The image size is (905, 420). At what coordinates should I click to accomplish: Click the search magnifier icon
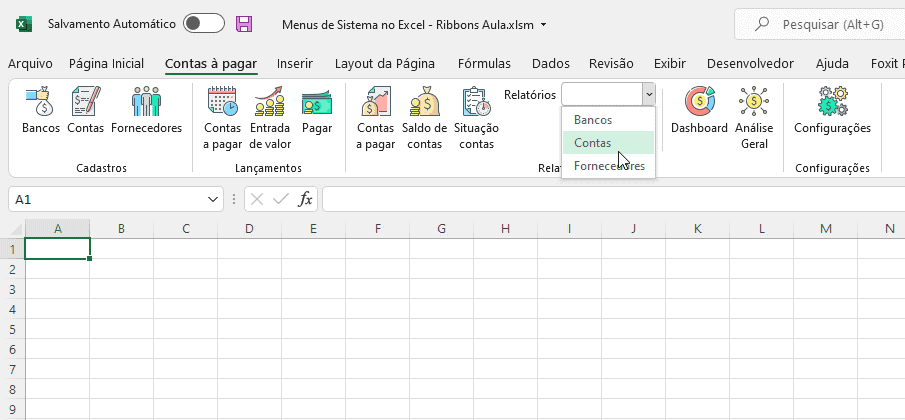762,24
